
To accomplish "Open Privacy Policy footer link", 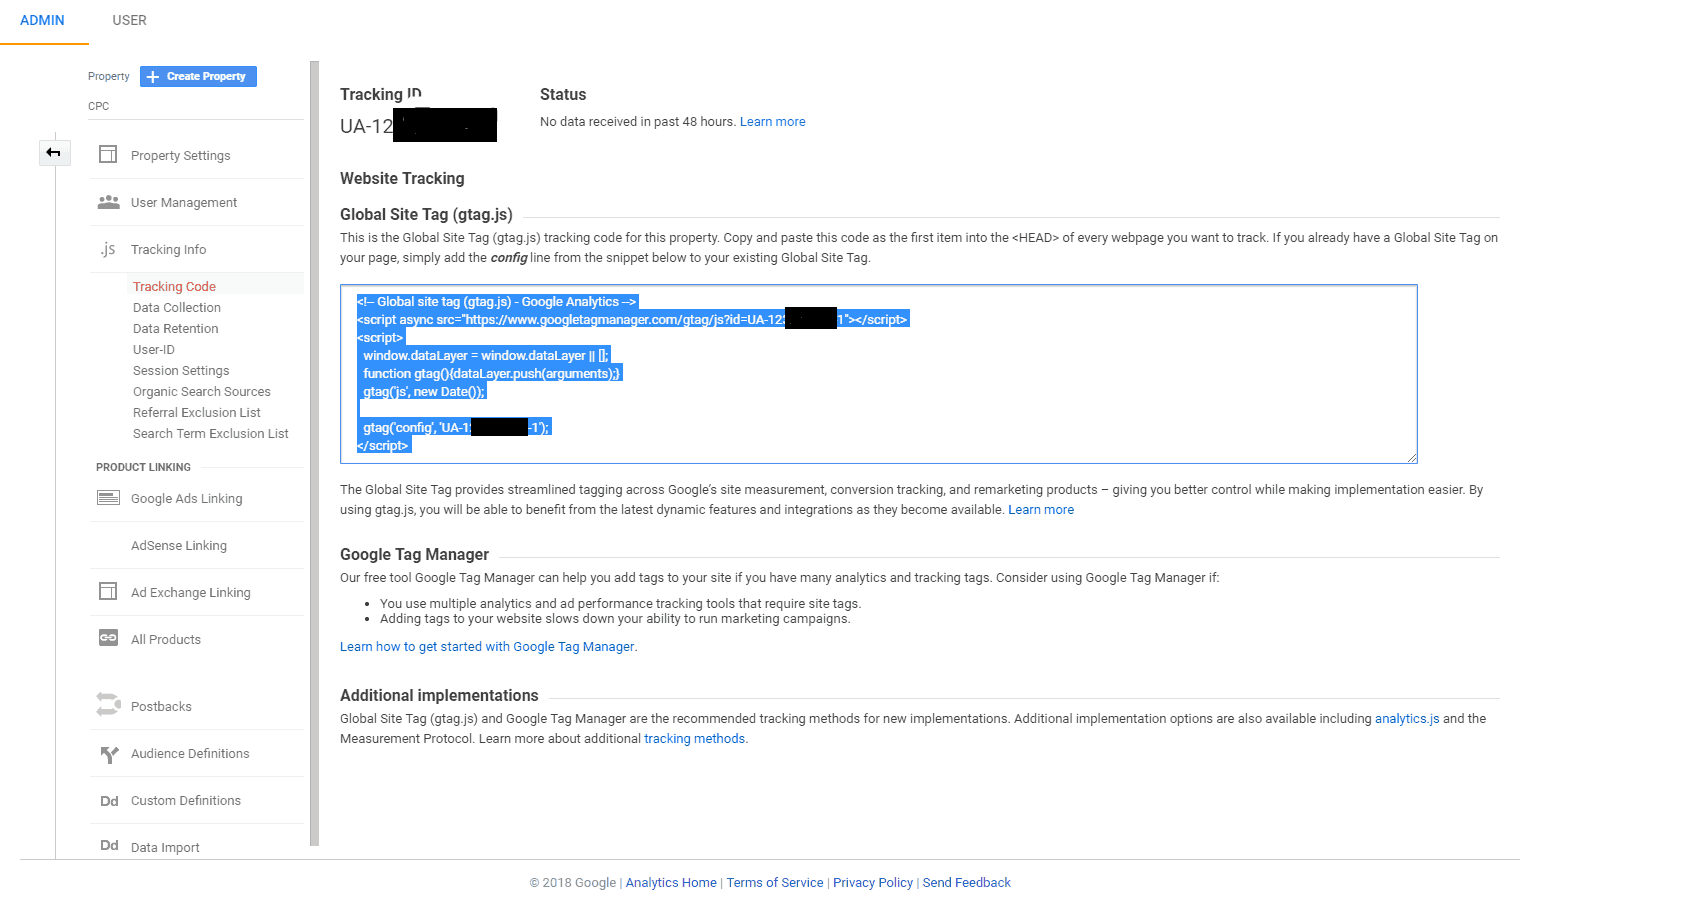I will [873, 883].
